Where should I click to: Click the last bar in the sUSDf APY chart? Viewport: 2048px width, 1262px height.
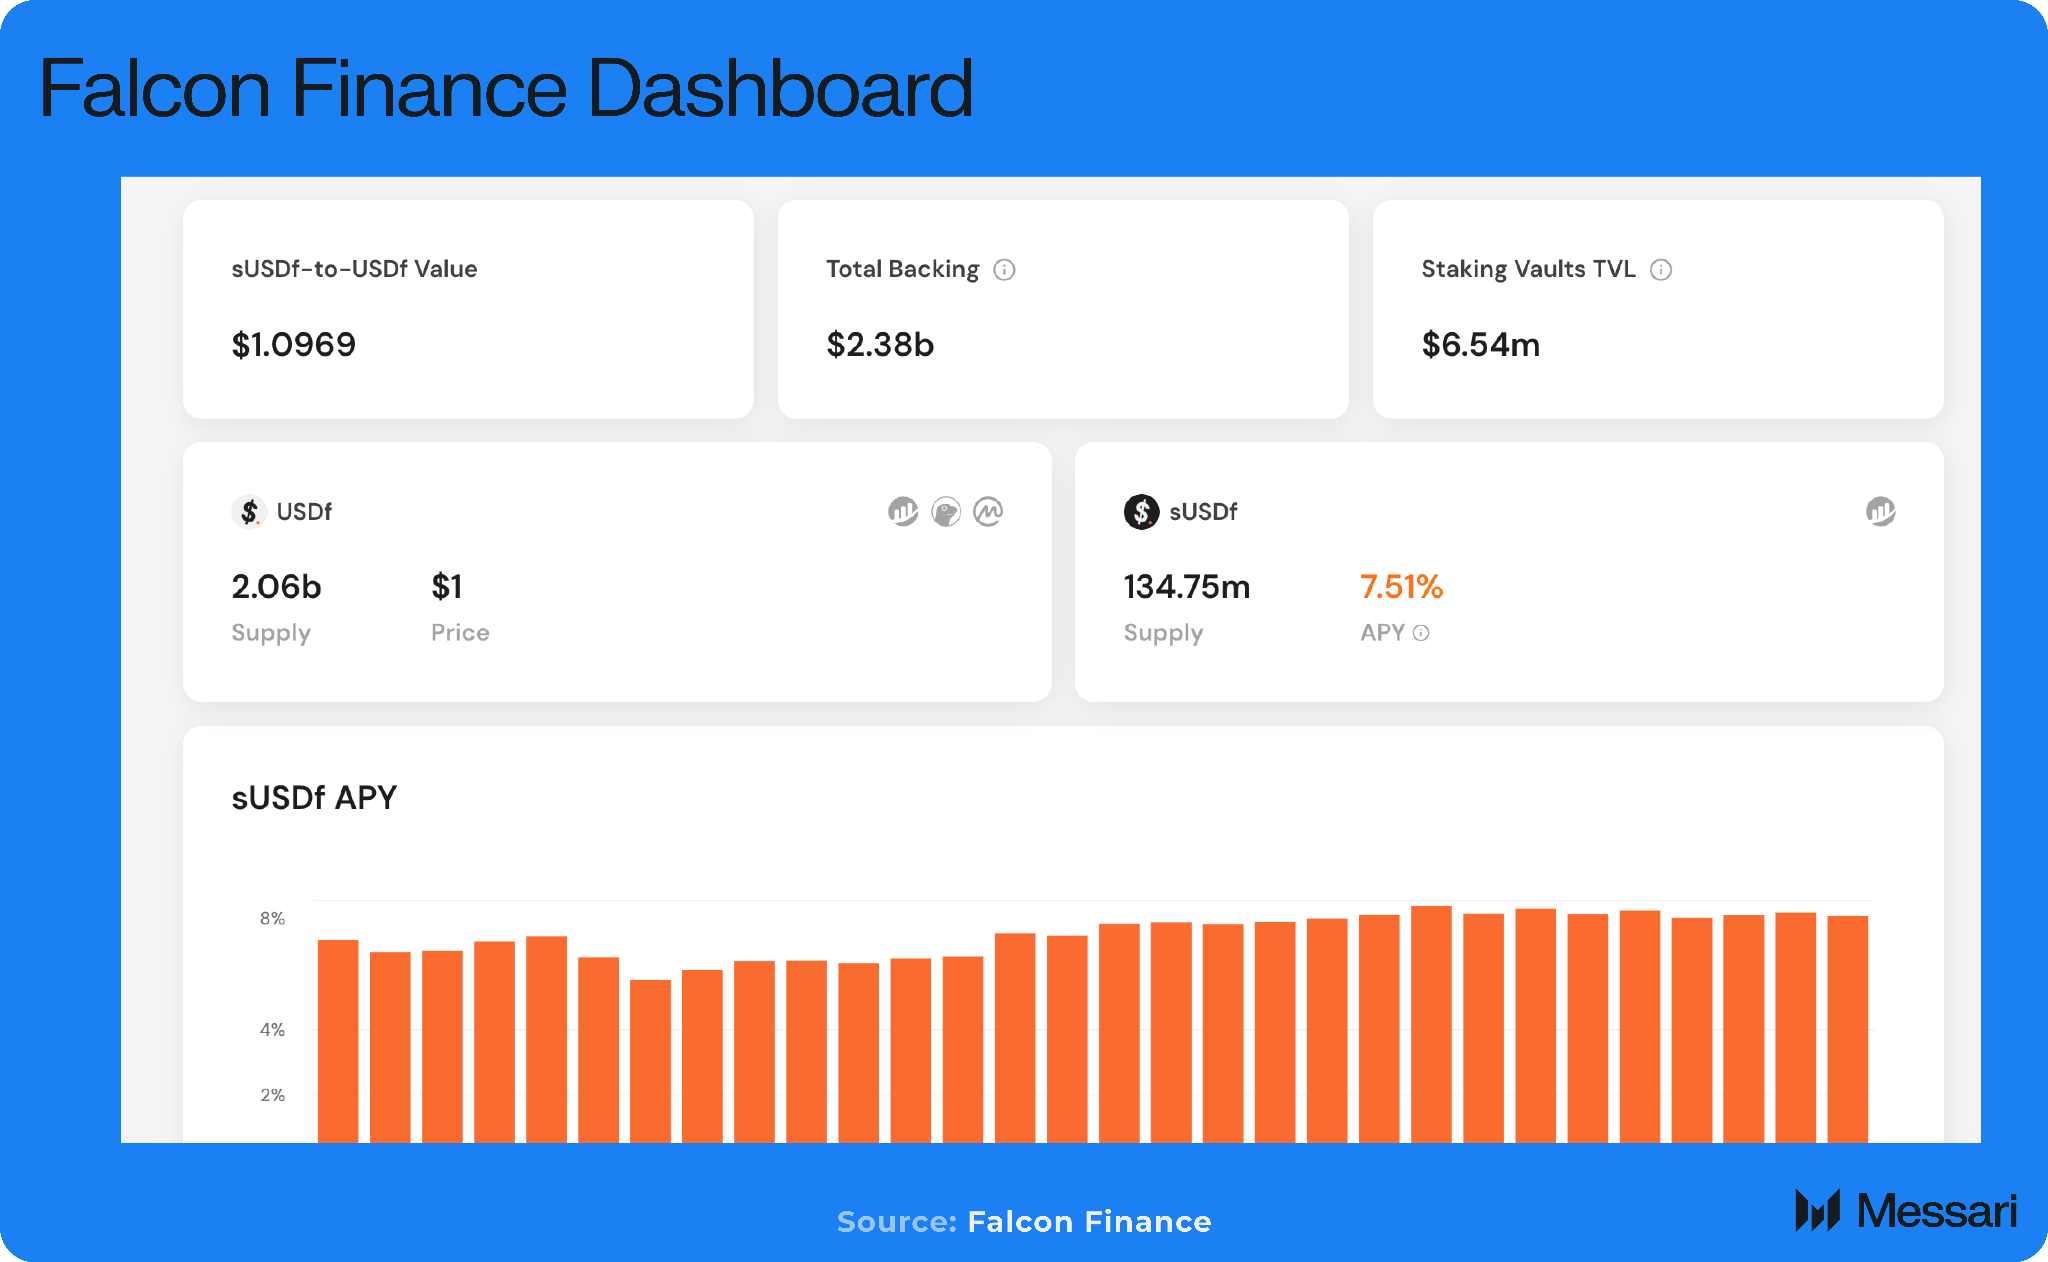point(1847,1030)
